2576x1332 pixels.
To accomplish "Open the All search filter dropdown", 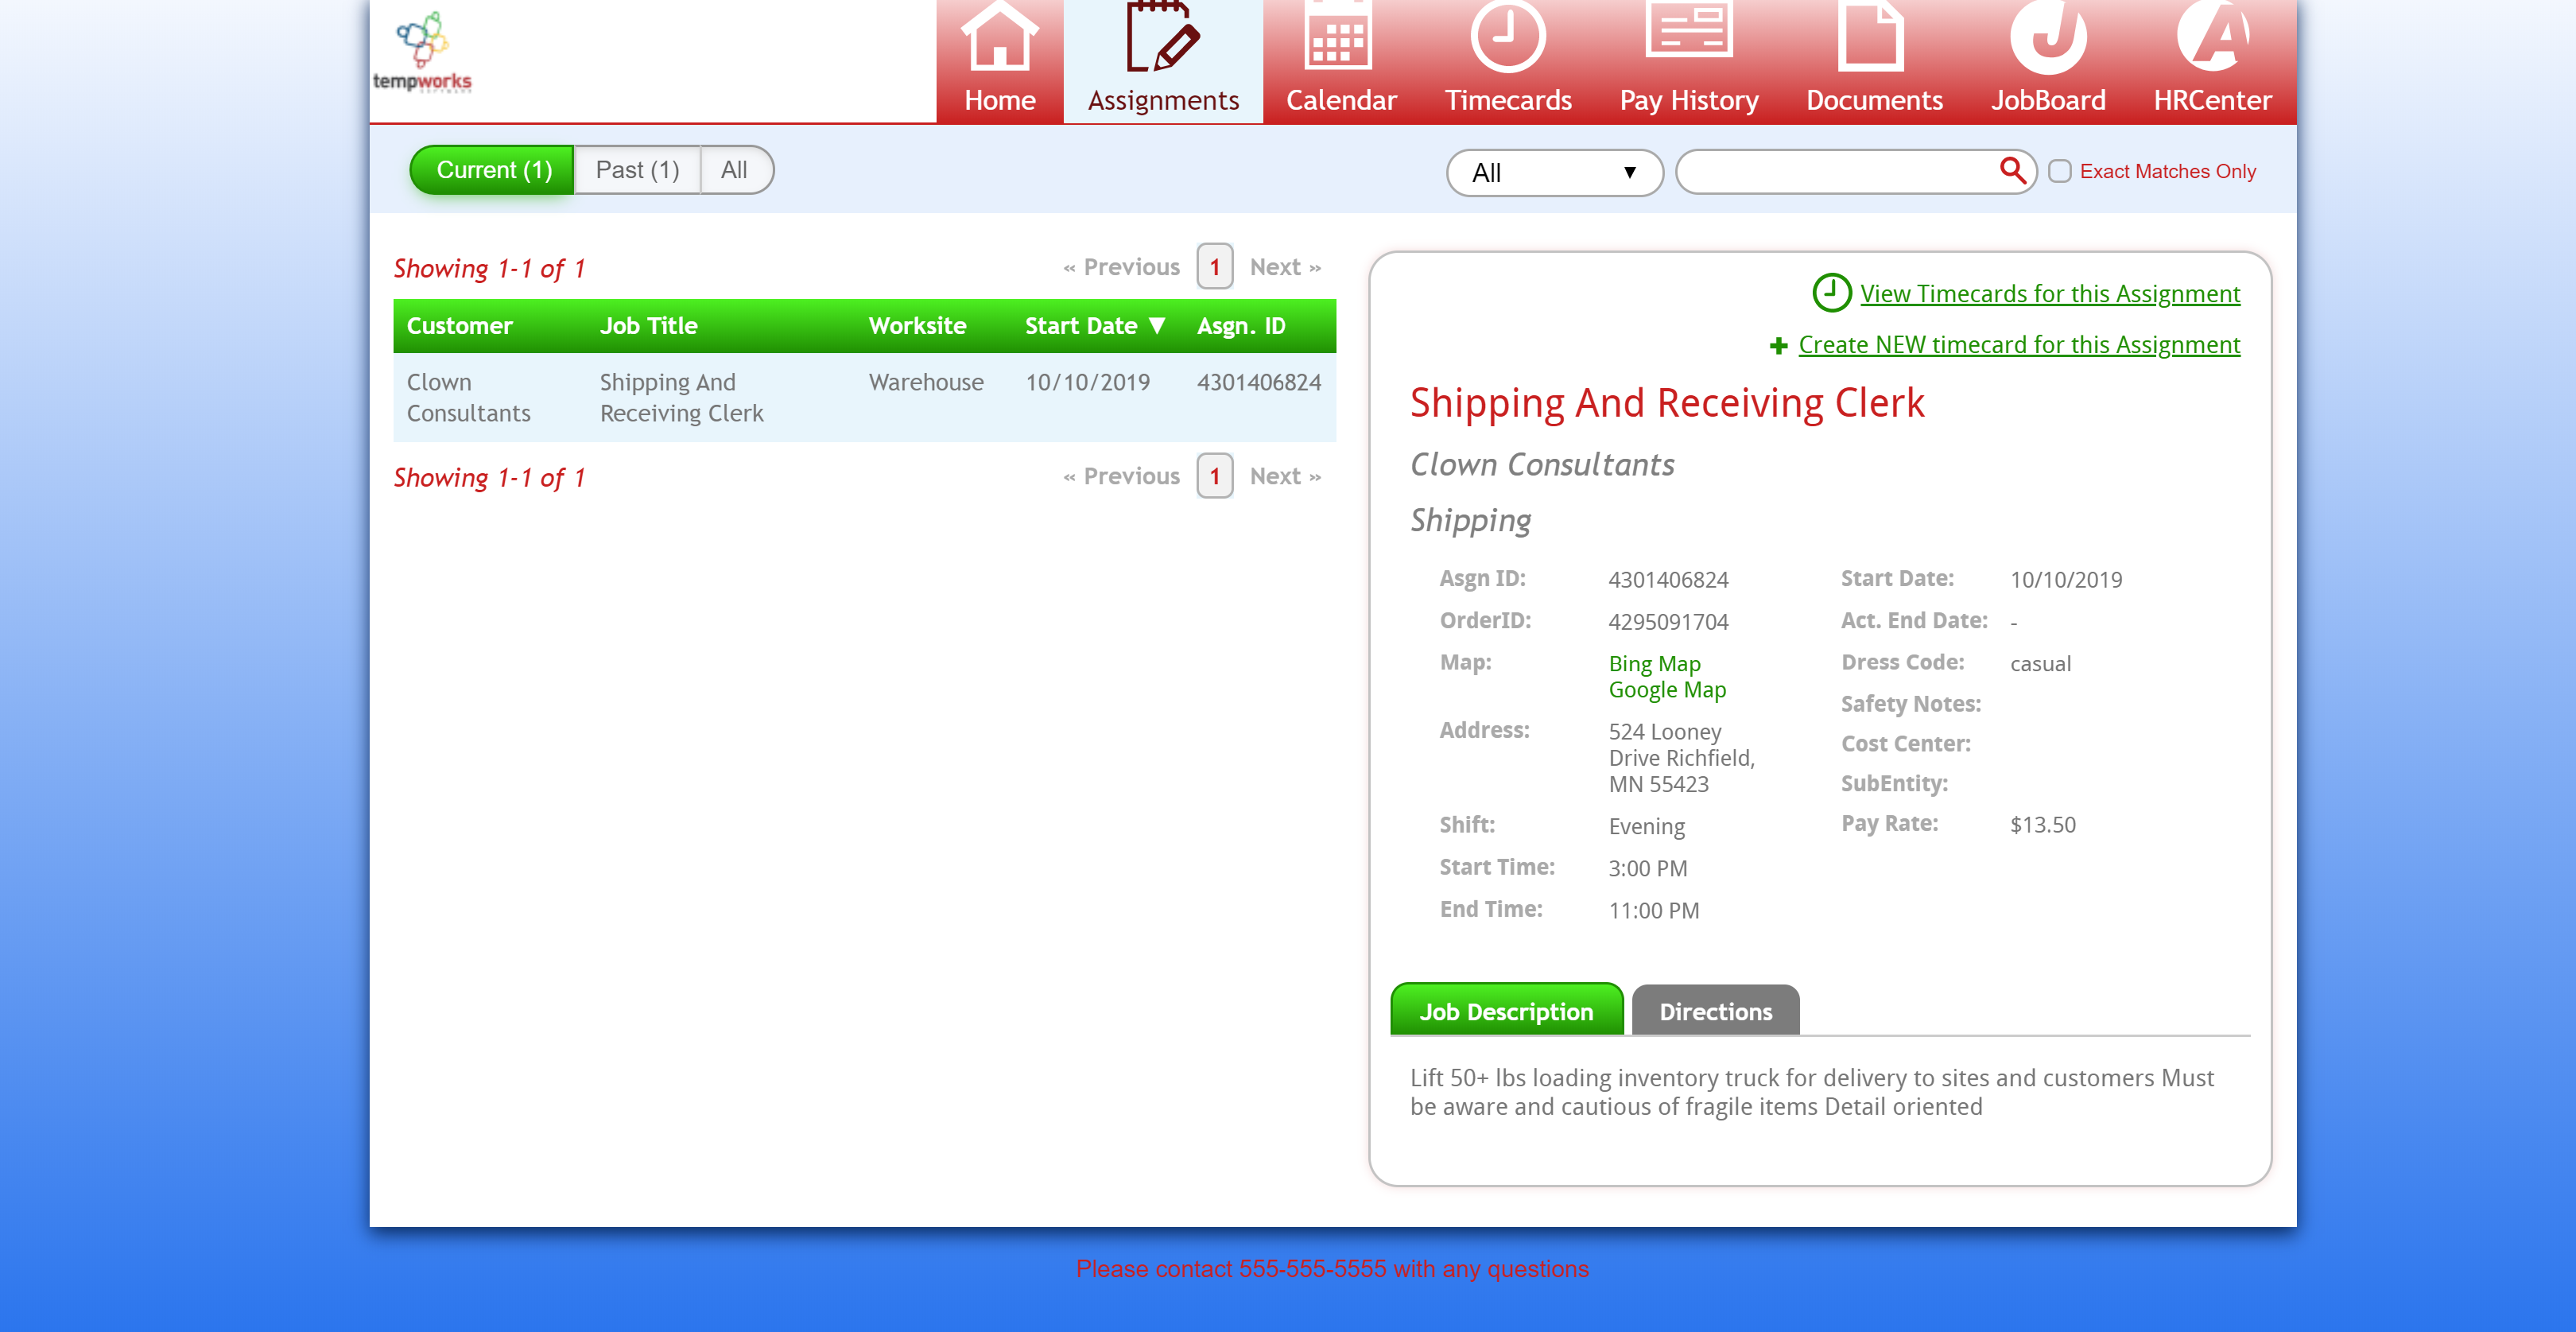I will (x=1553, y=173).
